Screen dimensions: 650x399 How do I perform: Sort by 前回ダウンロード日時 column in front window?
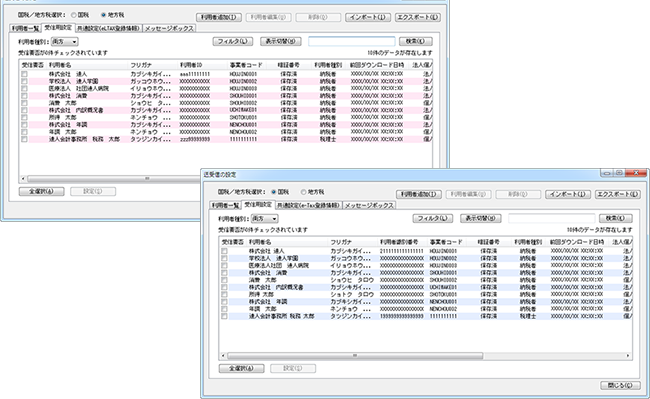[x=577, y=242]
